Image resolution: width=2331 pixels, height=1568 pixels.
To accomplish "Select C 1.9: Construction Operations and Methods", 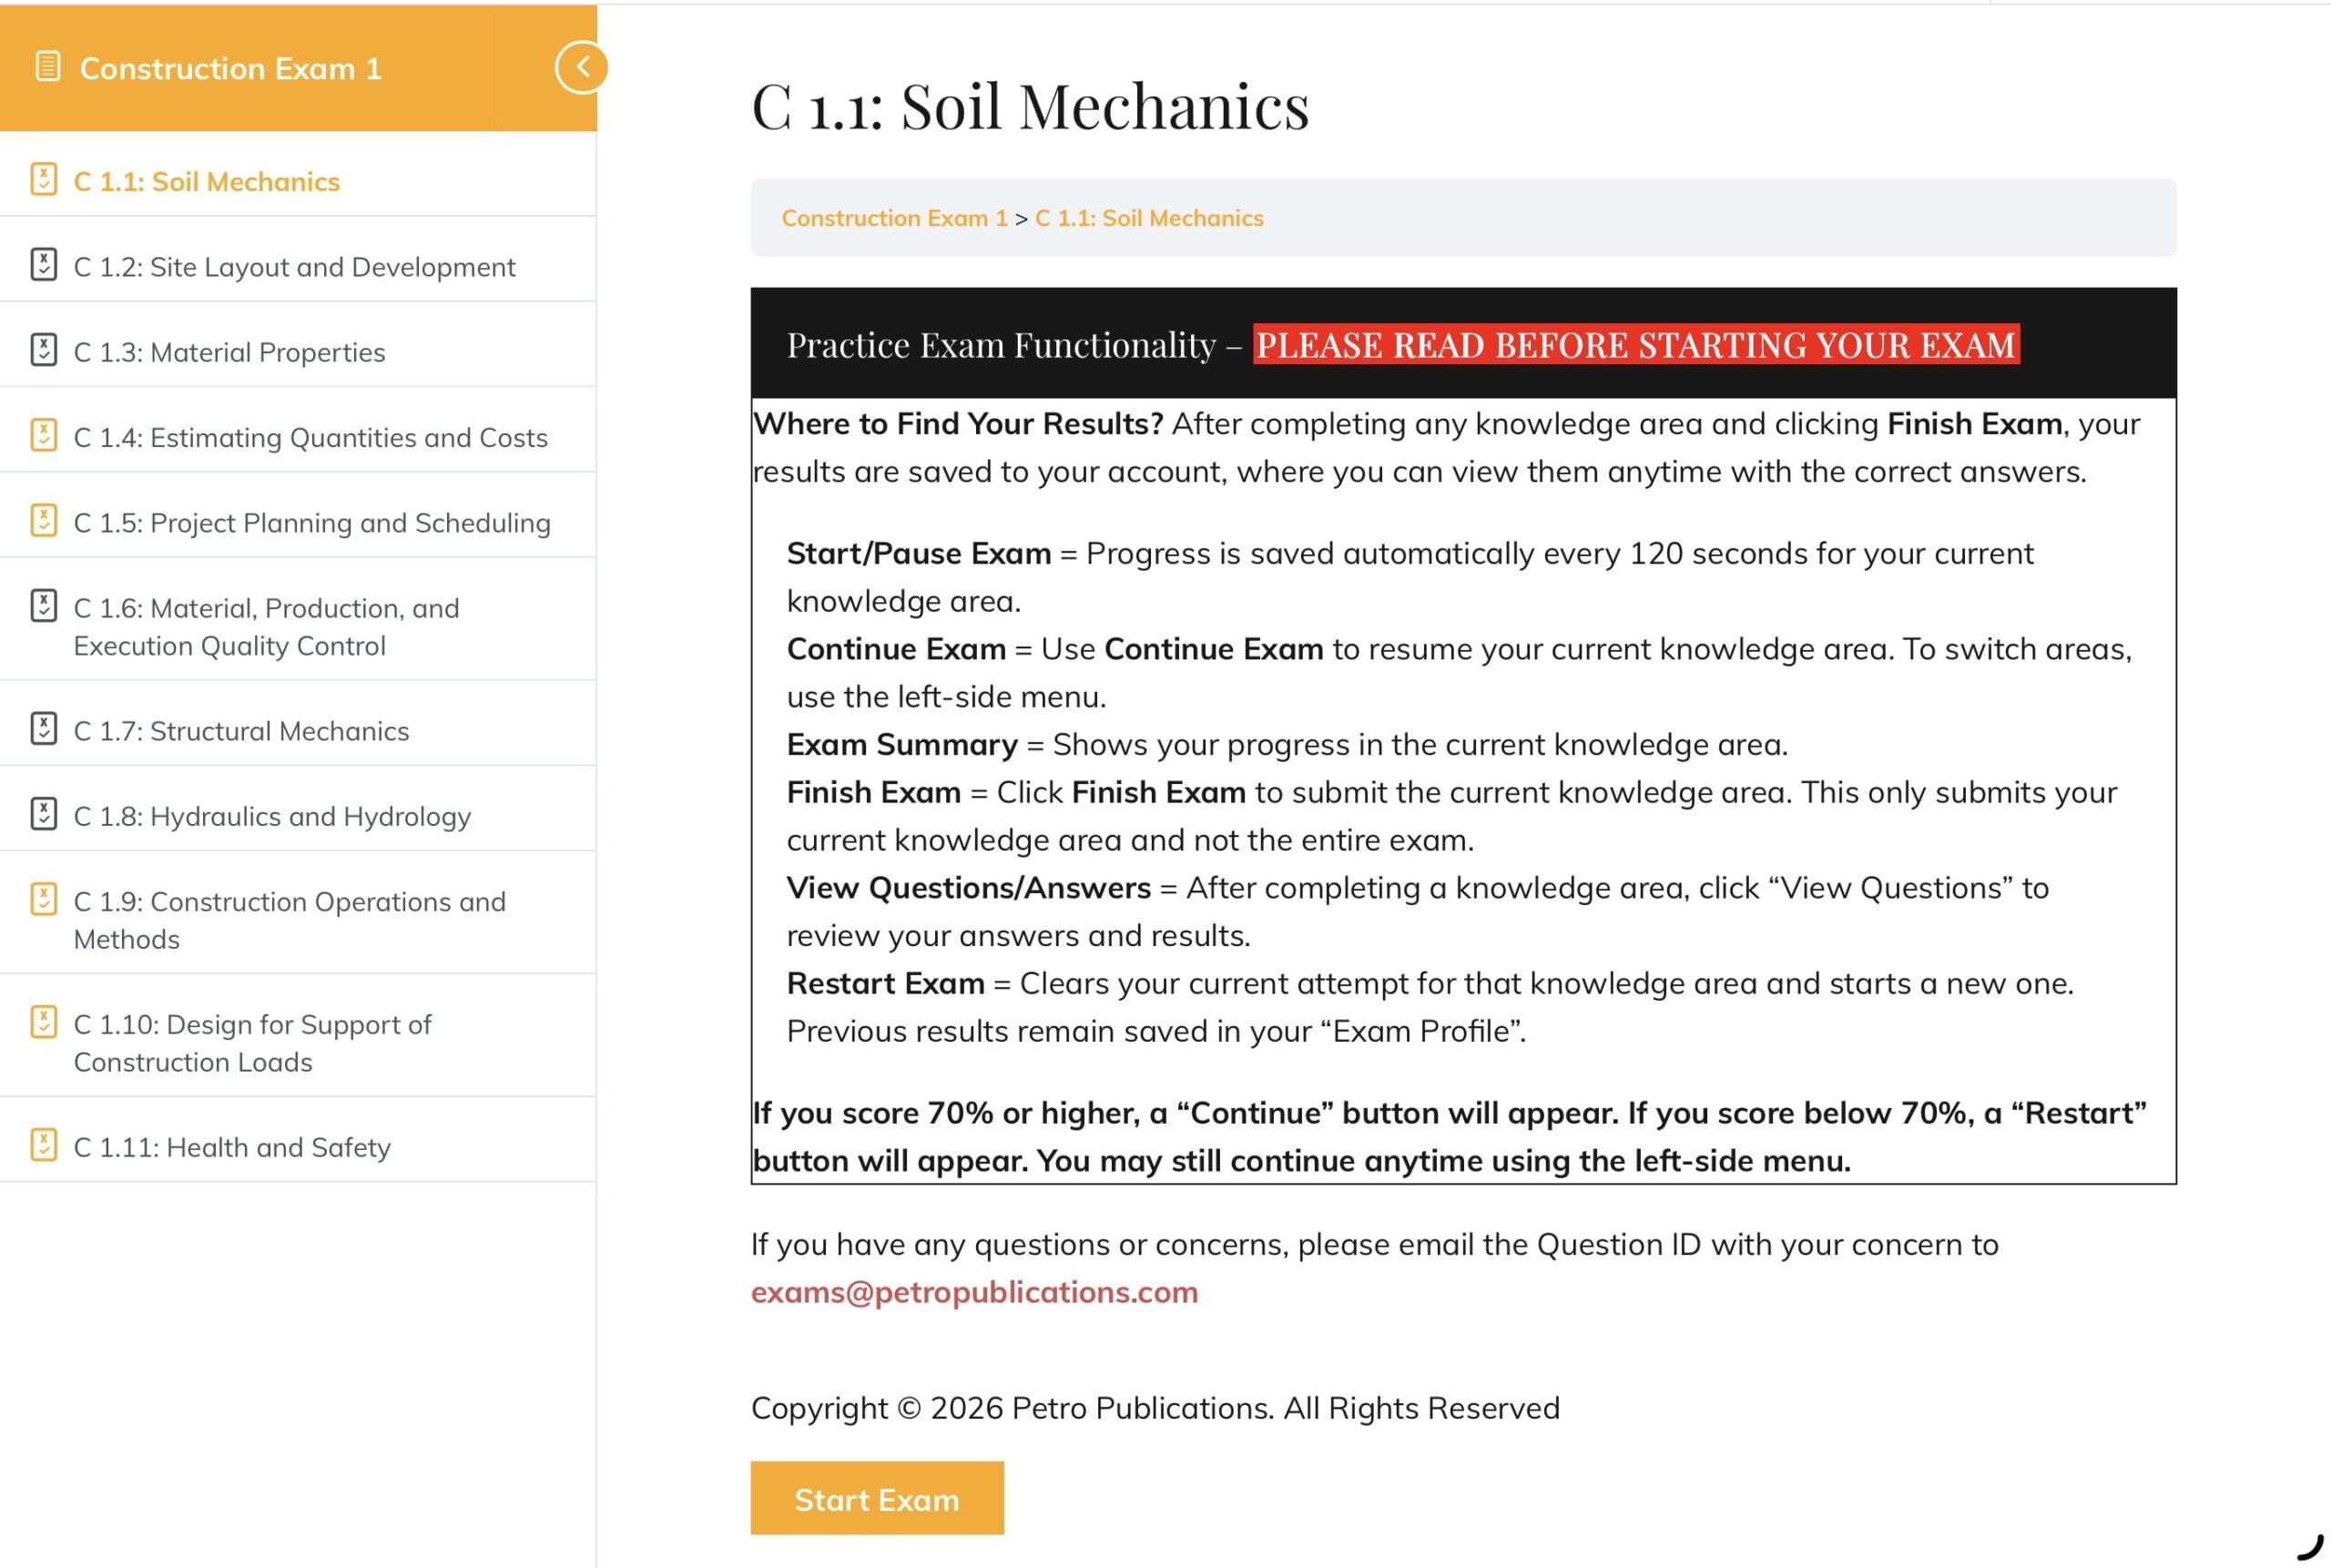I will click(289, 920).
